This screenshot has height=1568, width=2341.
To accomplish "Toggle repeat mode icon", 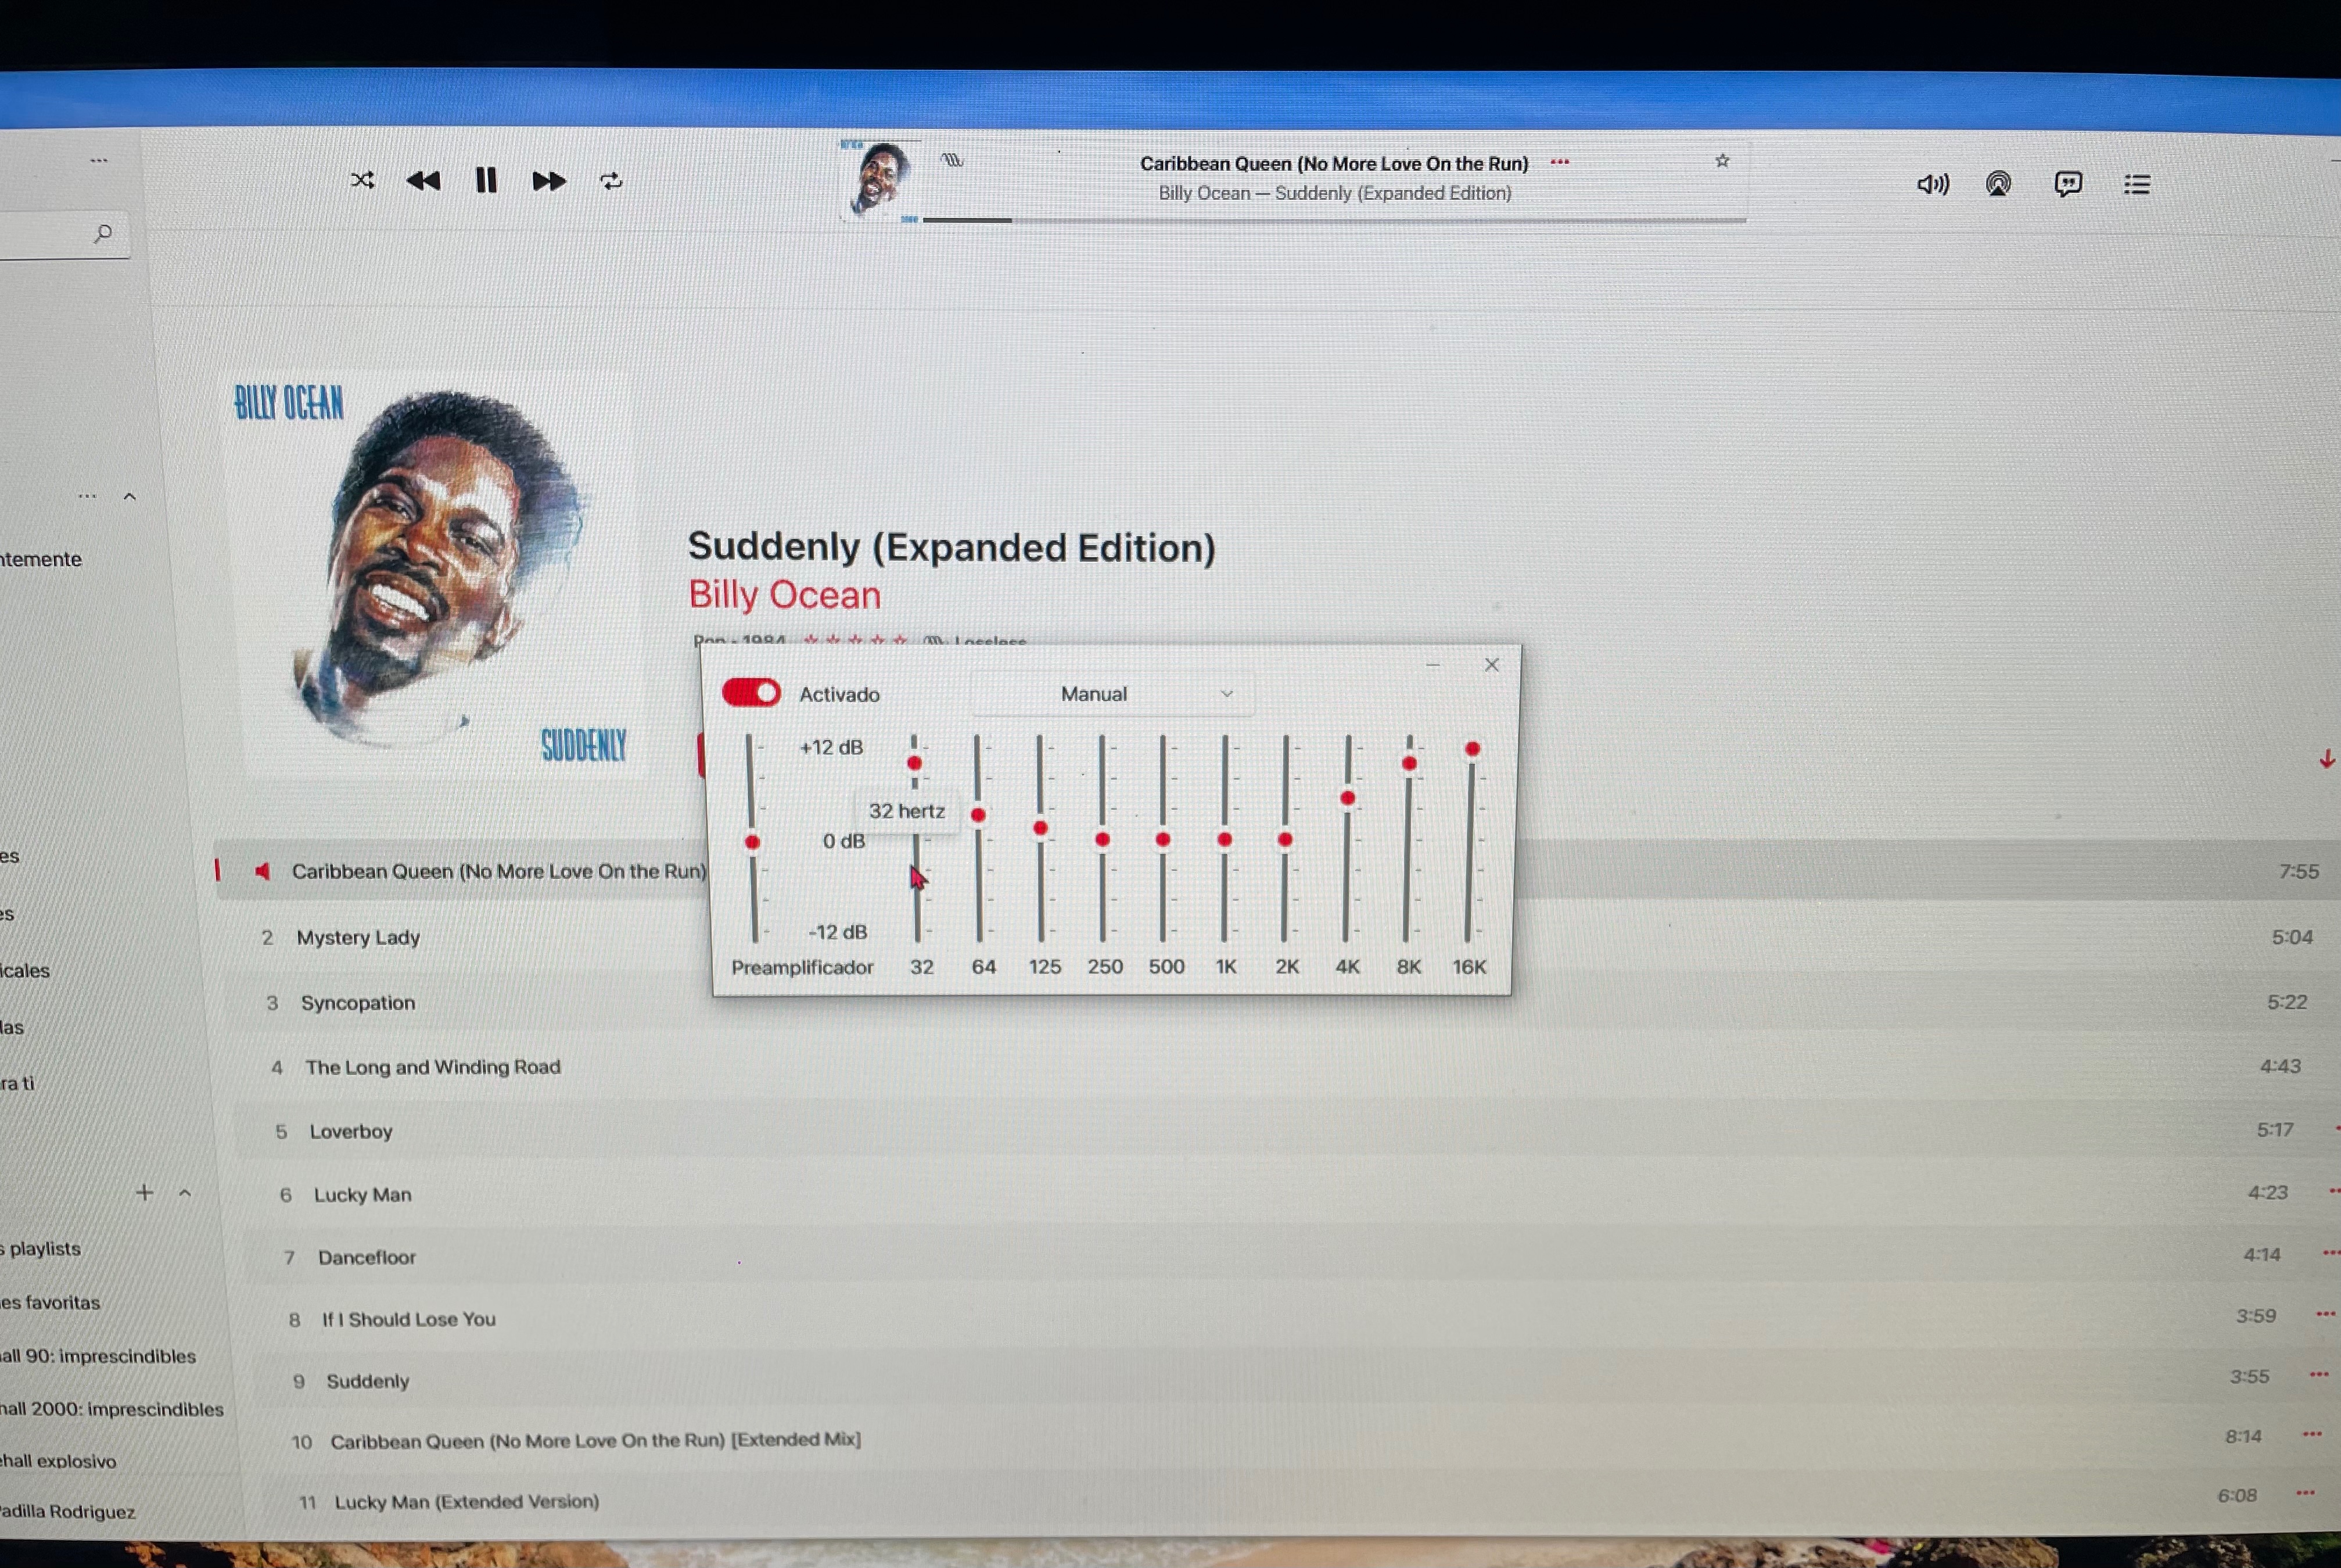I will point(611,181).
